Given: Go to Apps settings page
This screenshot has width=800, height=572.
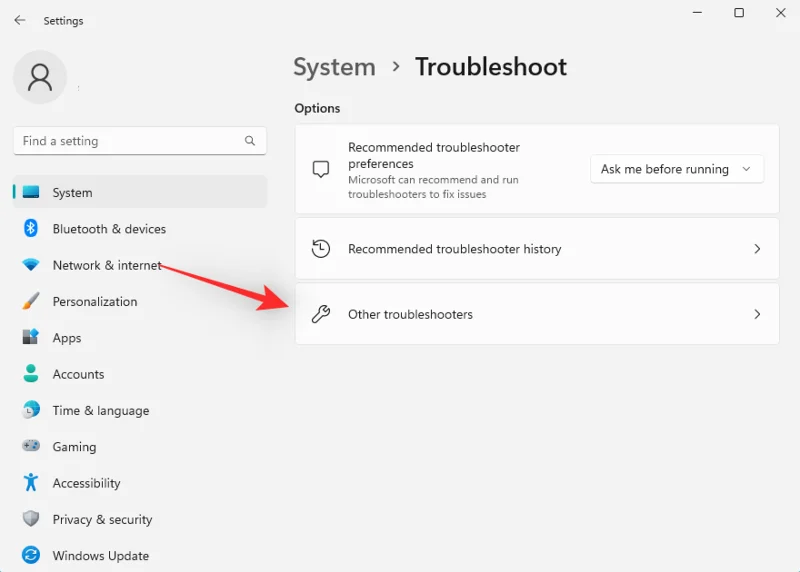Looking at the screenshot, I should 67,338.
